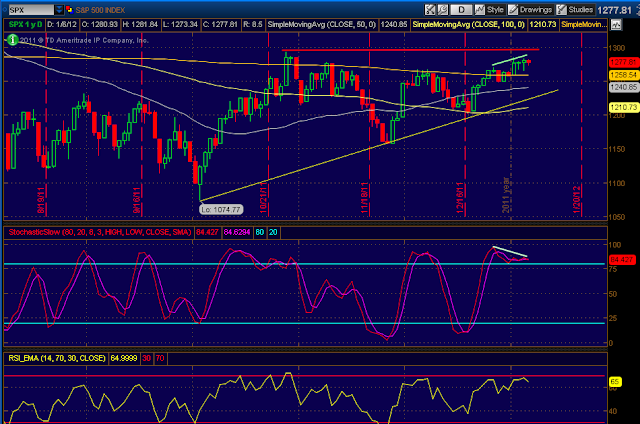Click the yellow 1258.54 price bubble
Screen dimensions: 640x424
coord(623,75)
